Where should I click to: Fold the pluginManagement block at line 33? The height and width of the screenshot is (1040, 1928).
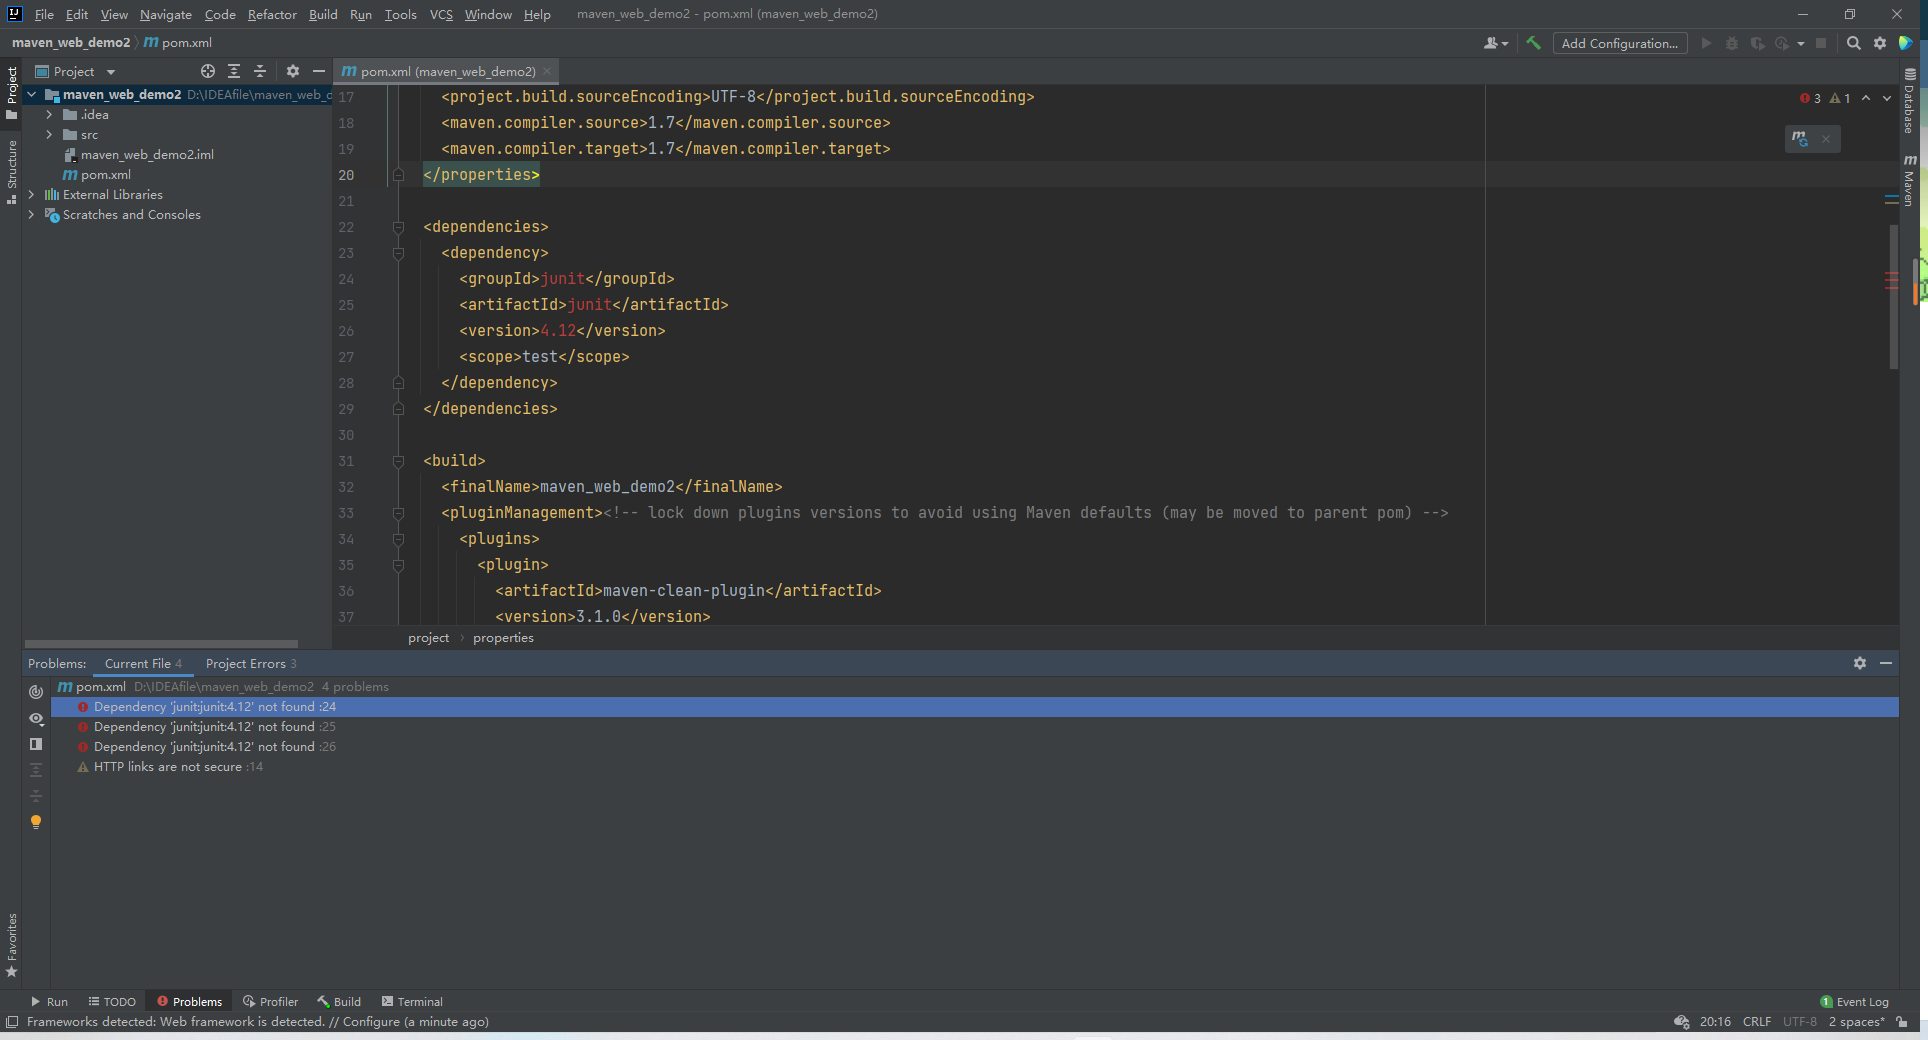tap(398, 513)
